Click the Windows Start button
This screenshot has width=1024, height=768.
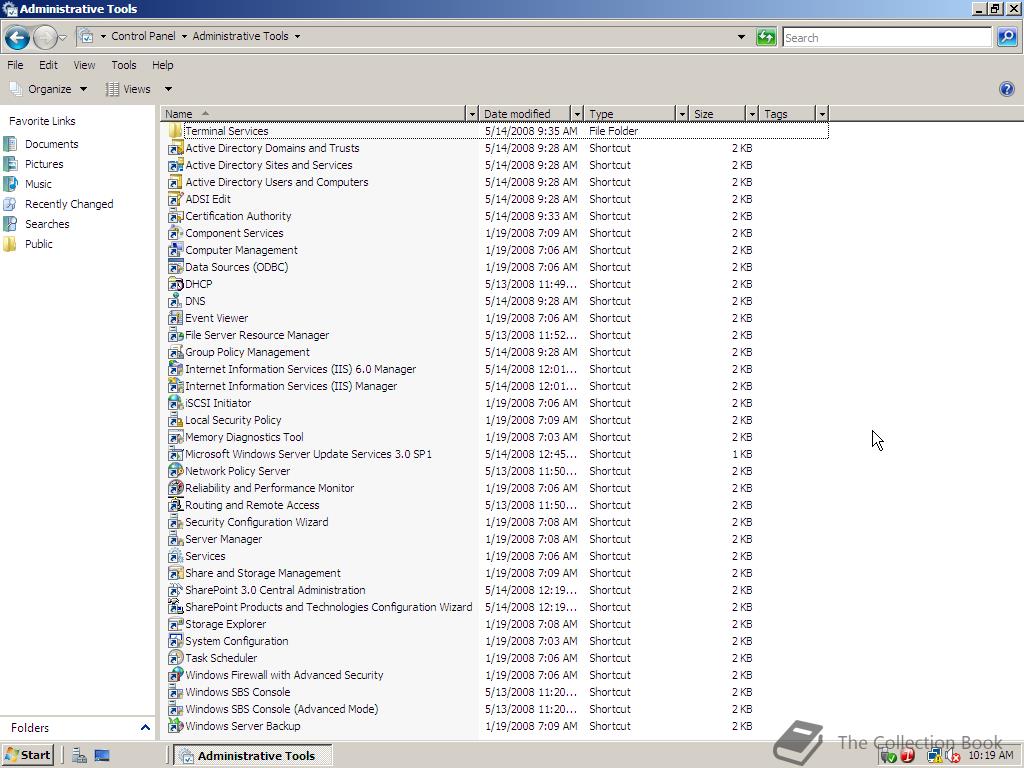coord(27,755)
